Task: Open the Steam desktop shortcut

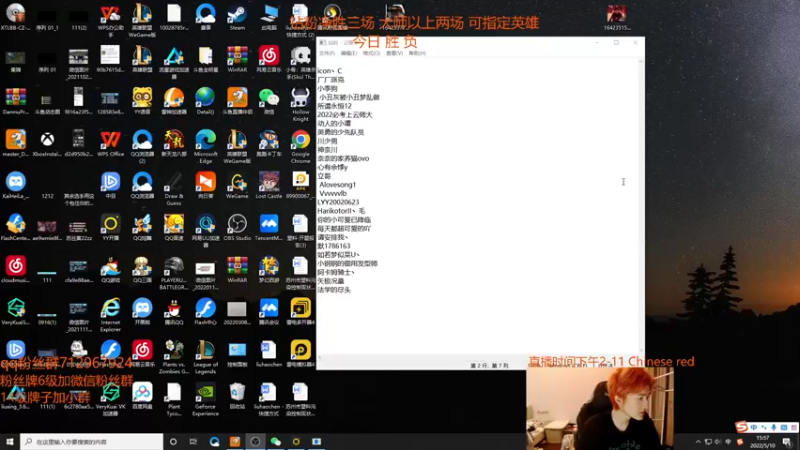Action: coord(237,17)
